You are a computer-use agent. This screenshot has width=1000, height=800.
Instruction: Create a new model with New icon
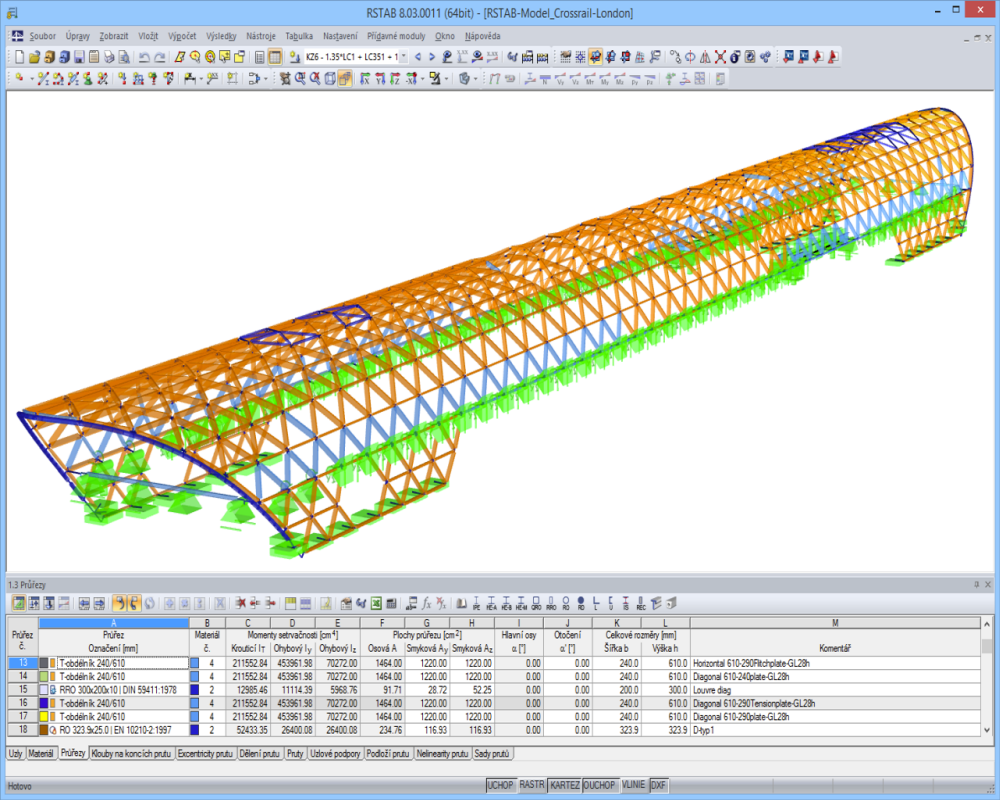20,57
